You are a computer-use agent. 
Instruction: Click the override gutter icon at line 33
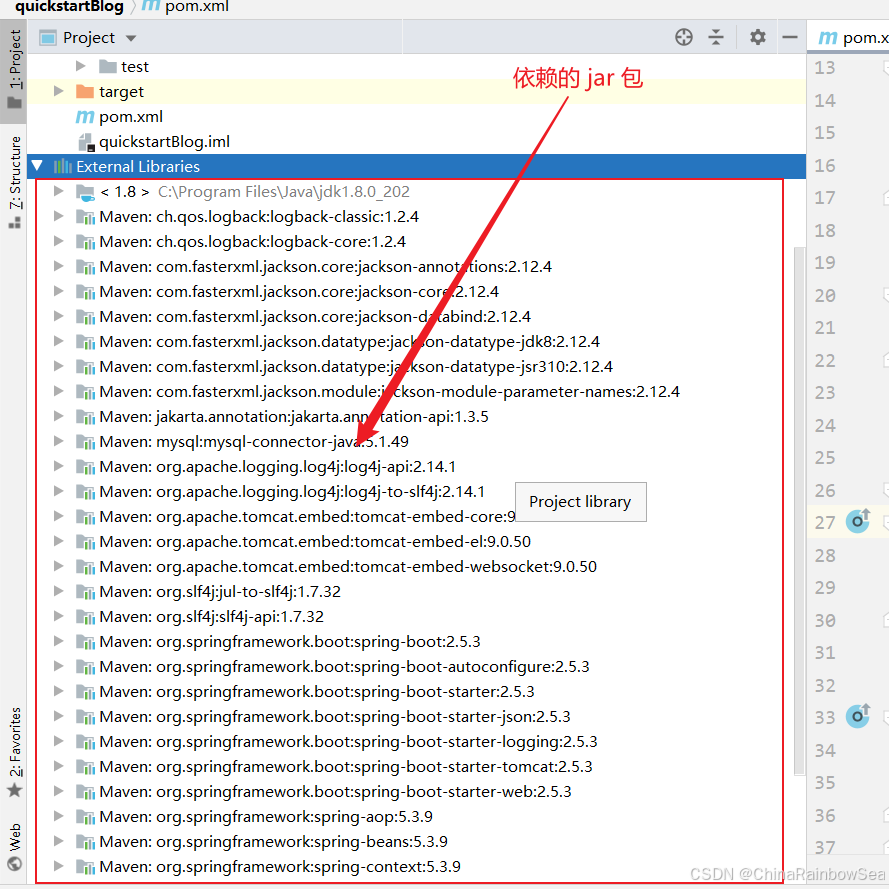[x=858, y=716]
